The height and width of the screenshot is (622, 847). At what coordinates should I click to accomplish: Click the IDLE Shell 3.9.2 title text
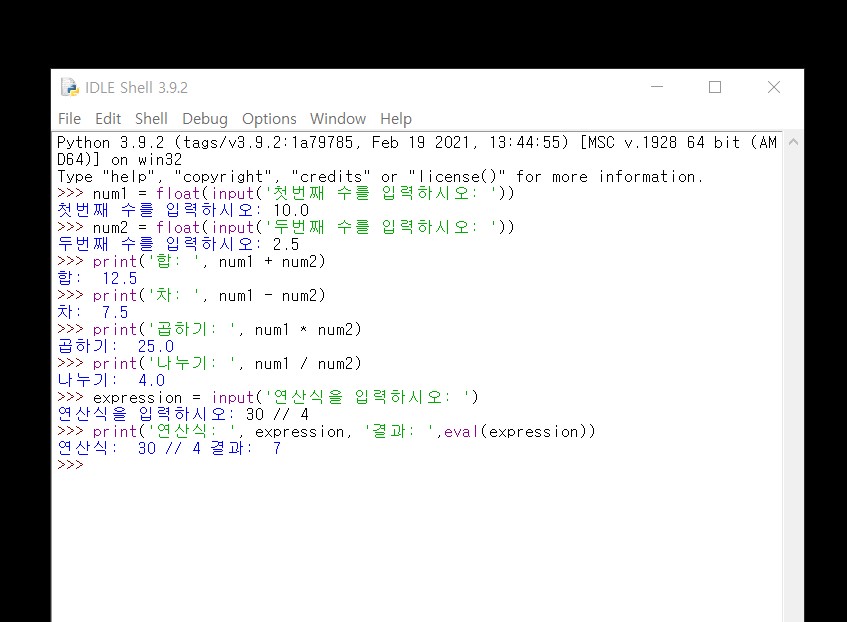137,88
